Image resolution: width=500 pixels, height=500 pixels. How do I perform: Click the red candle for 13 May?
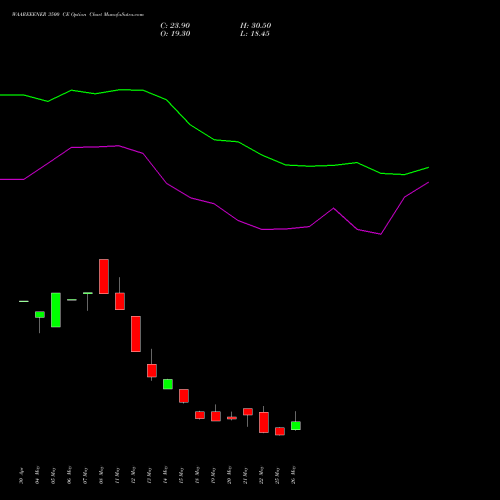click(152, 370)
